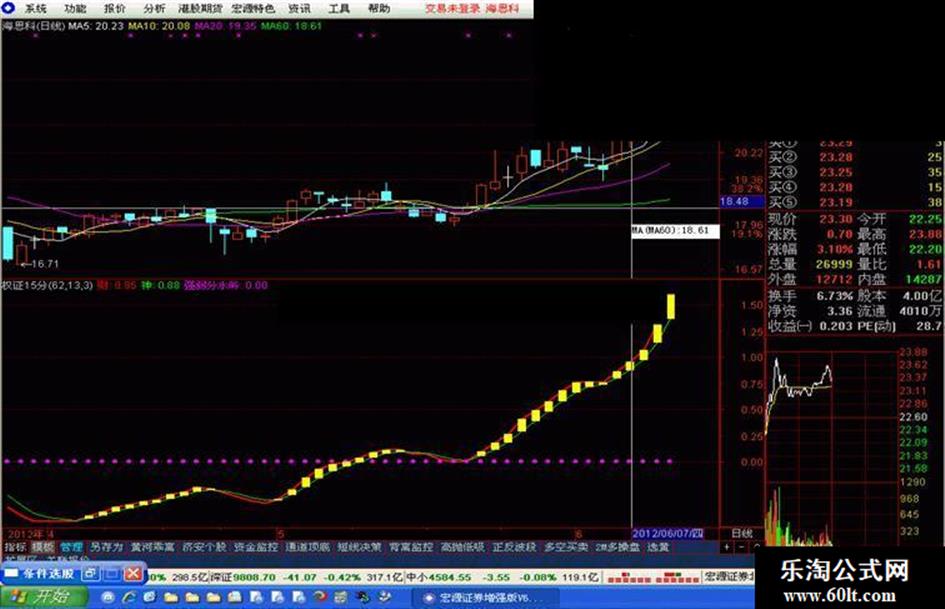
Task: Click the 交易未登录 login status link
Action: [453, 8]
